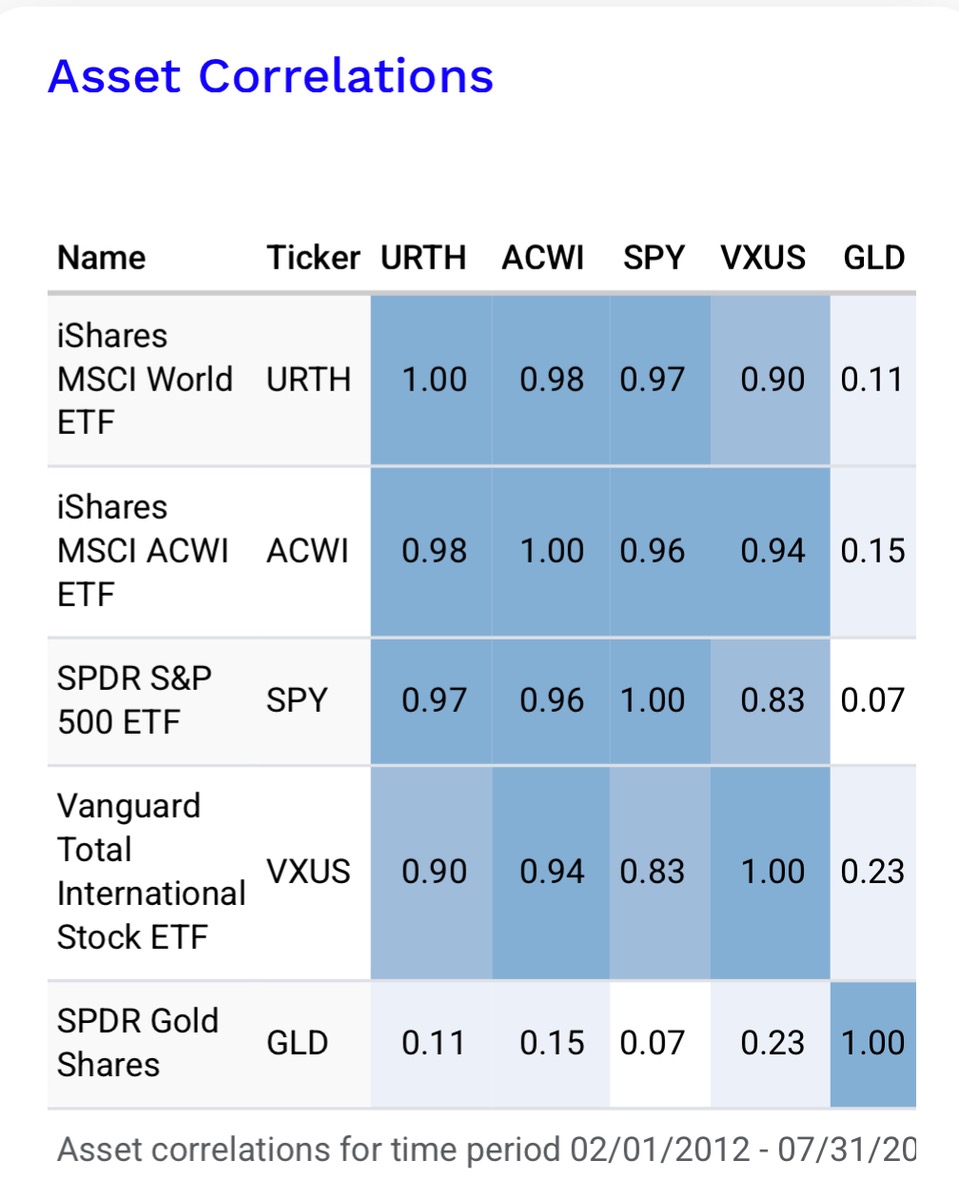Viewport: 959px width, 1200px height.
Task: Select the SPDR Gold Shares name
Action: pyautogui.click(x=137, y=1042)
